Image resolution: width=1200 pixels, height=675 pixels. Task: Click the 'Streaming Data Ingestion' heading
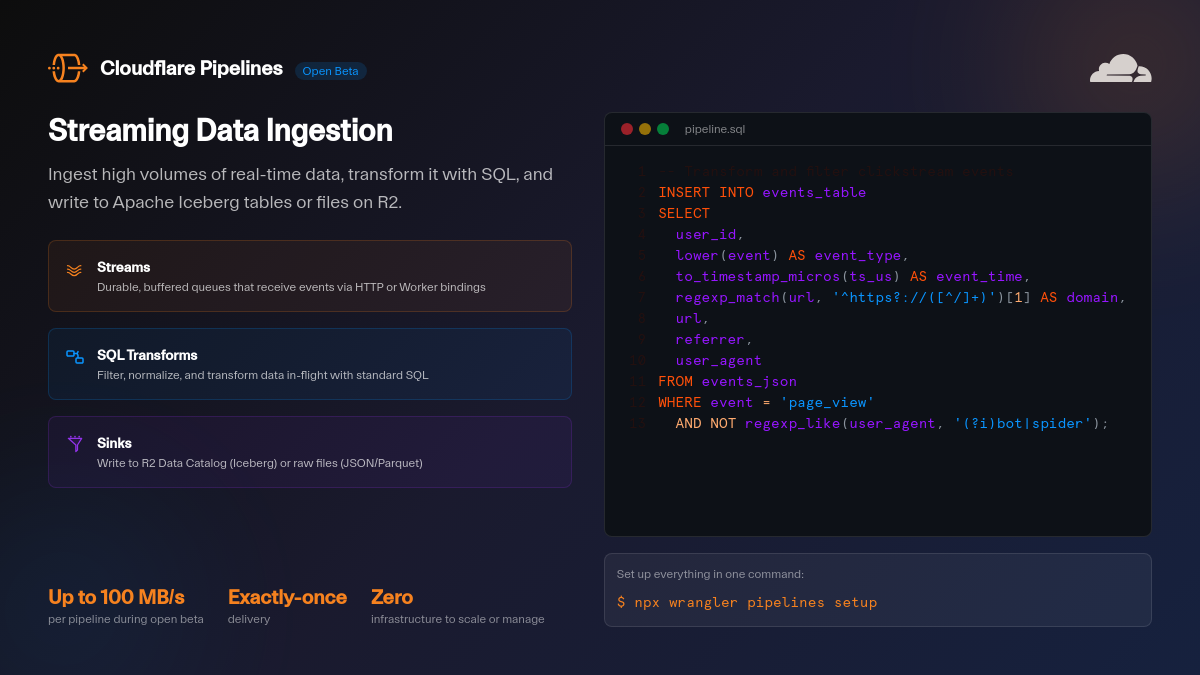[220, 130]
